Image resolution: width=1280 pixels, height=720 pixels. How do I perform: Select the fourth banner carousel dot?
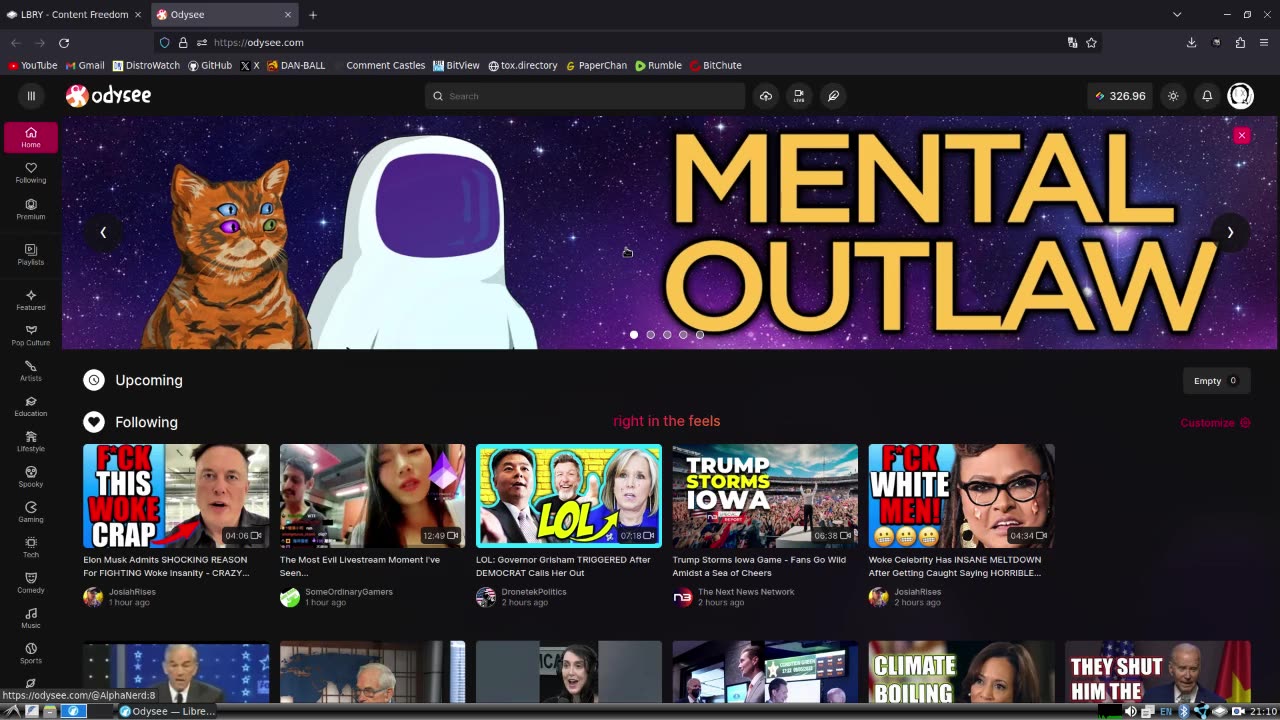point(684,335)
